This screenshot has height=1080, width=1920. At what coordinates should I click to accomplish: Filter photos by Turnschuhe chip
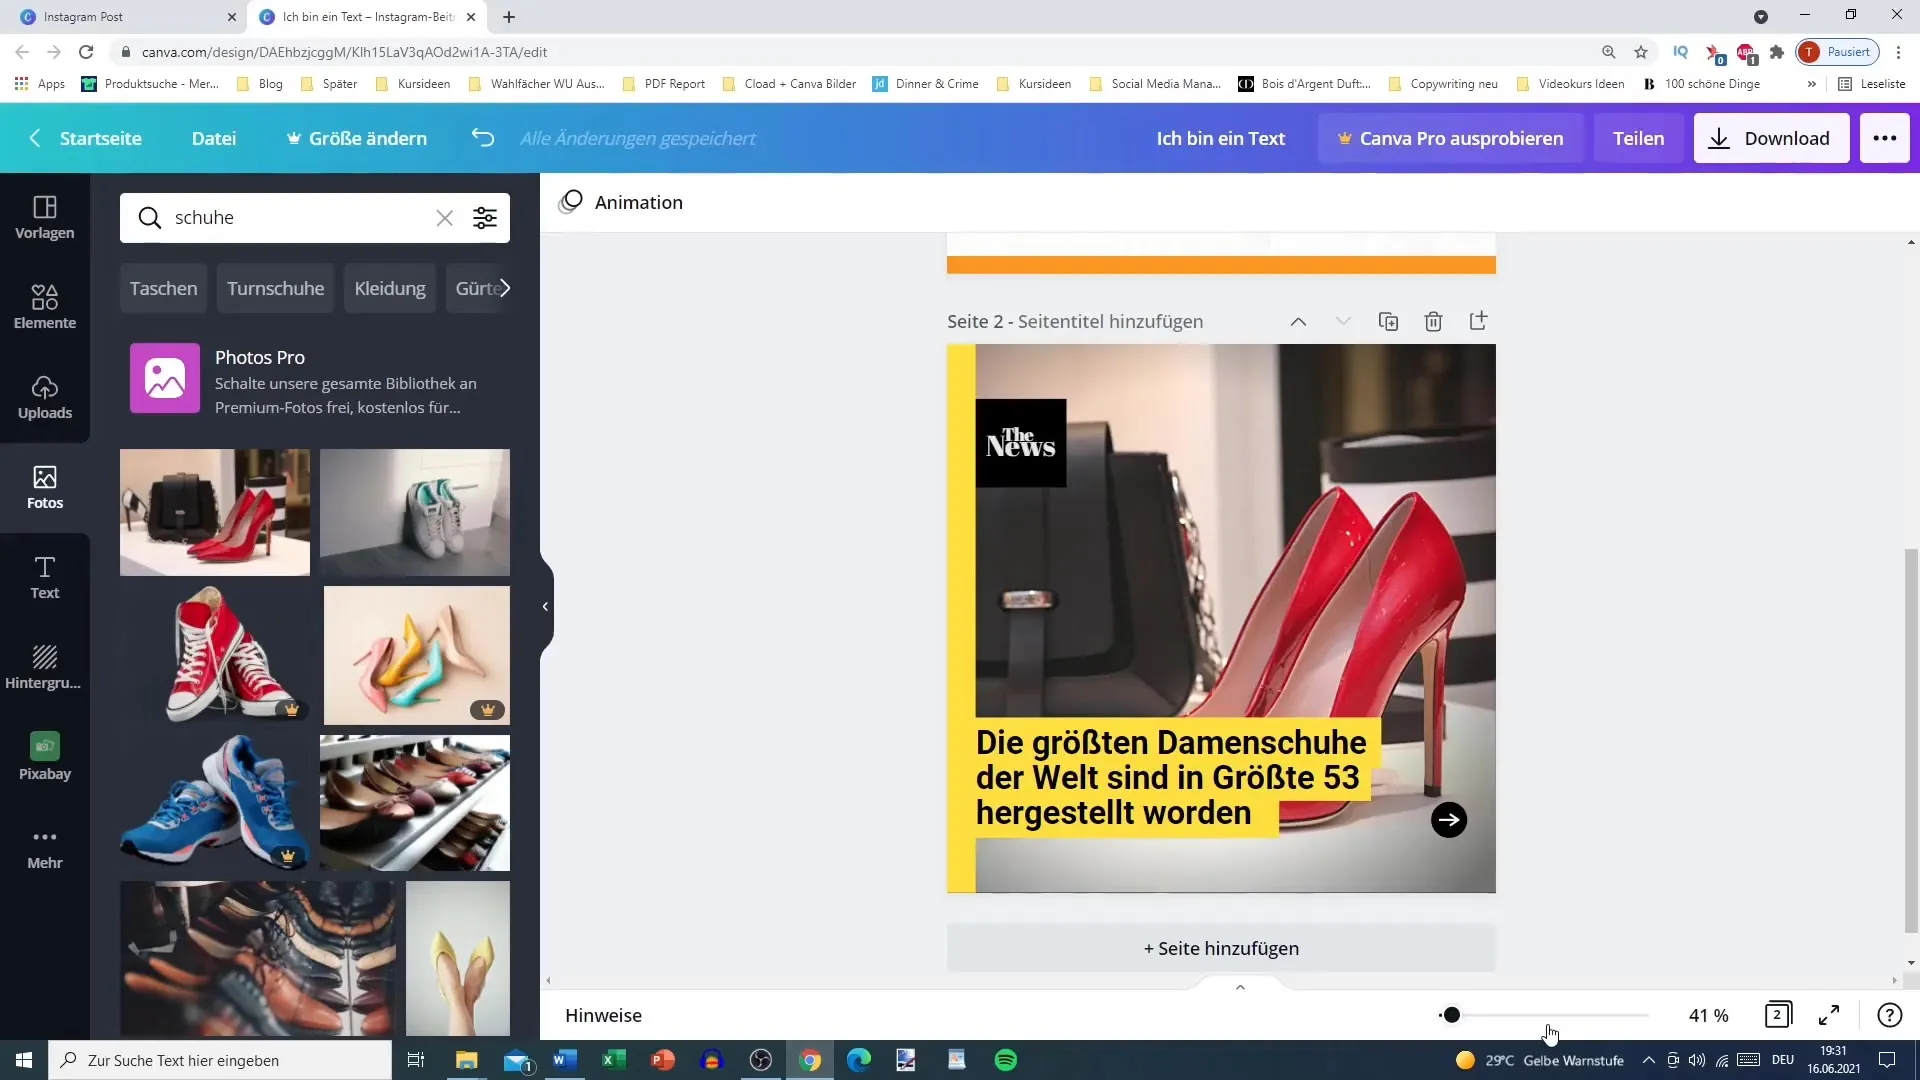click(x=275, y=288)
